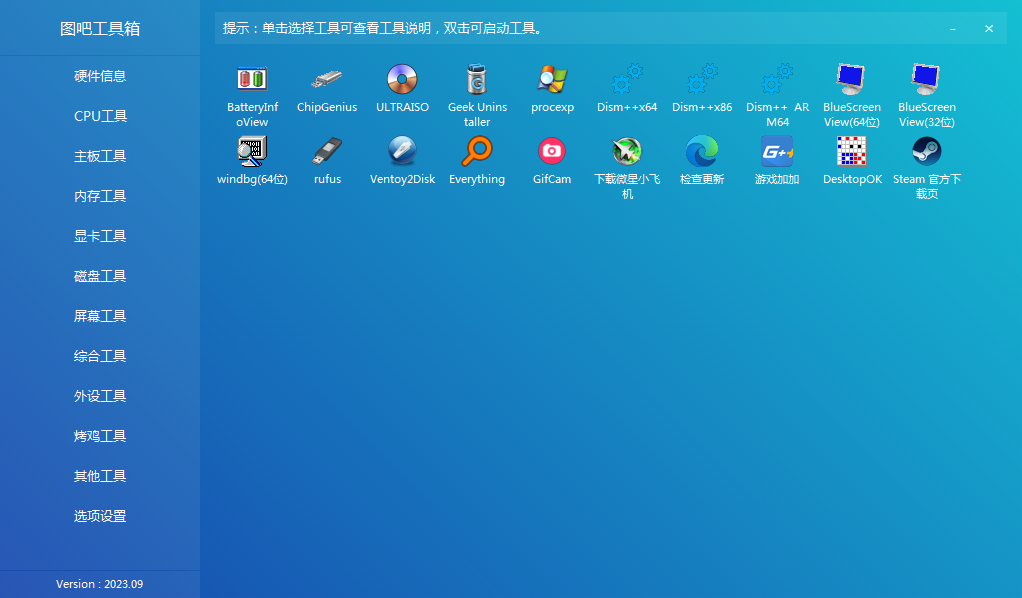Image resolution: width=1022 pixels, height=598 pixels.
Task: Open ChipGenius chip detection tool
Action: coord(327,85)
